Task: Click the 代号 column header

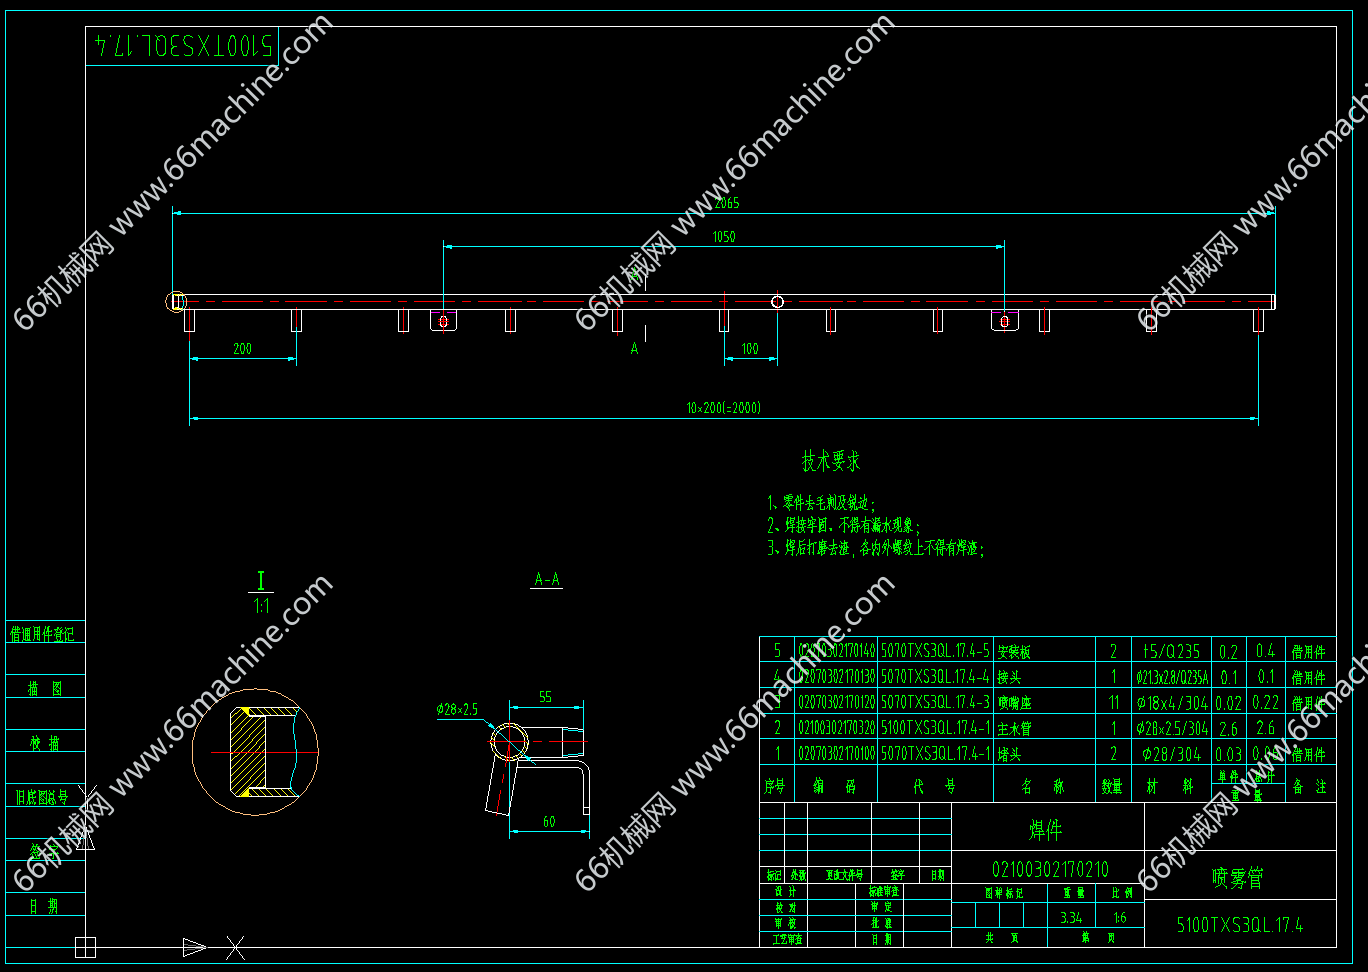Action: (x=934, y=787)
